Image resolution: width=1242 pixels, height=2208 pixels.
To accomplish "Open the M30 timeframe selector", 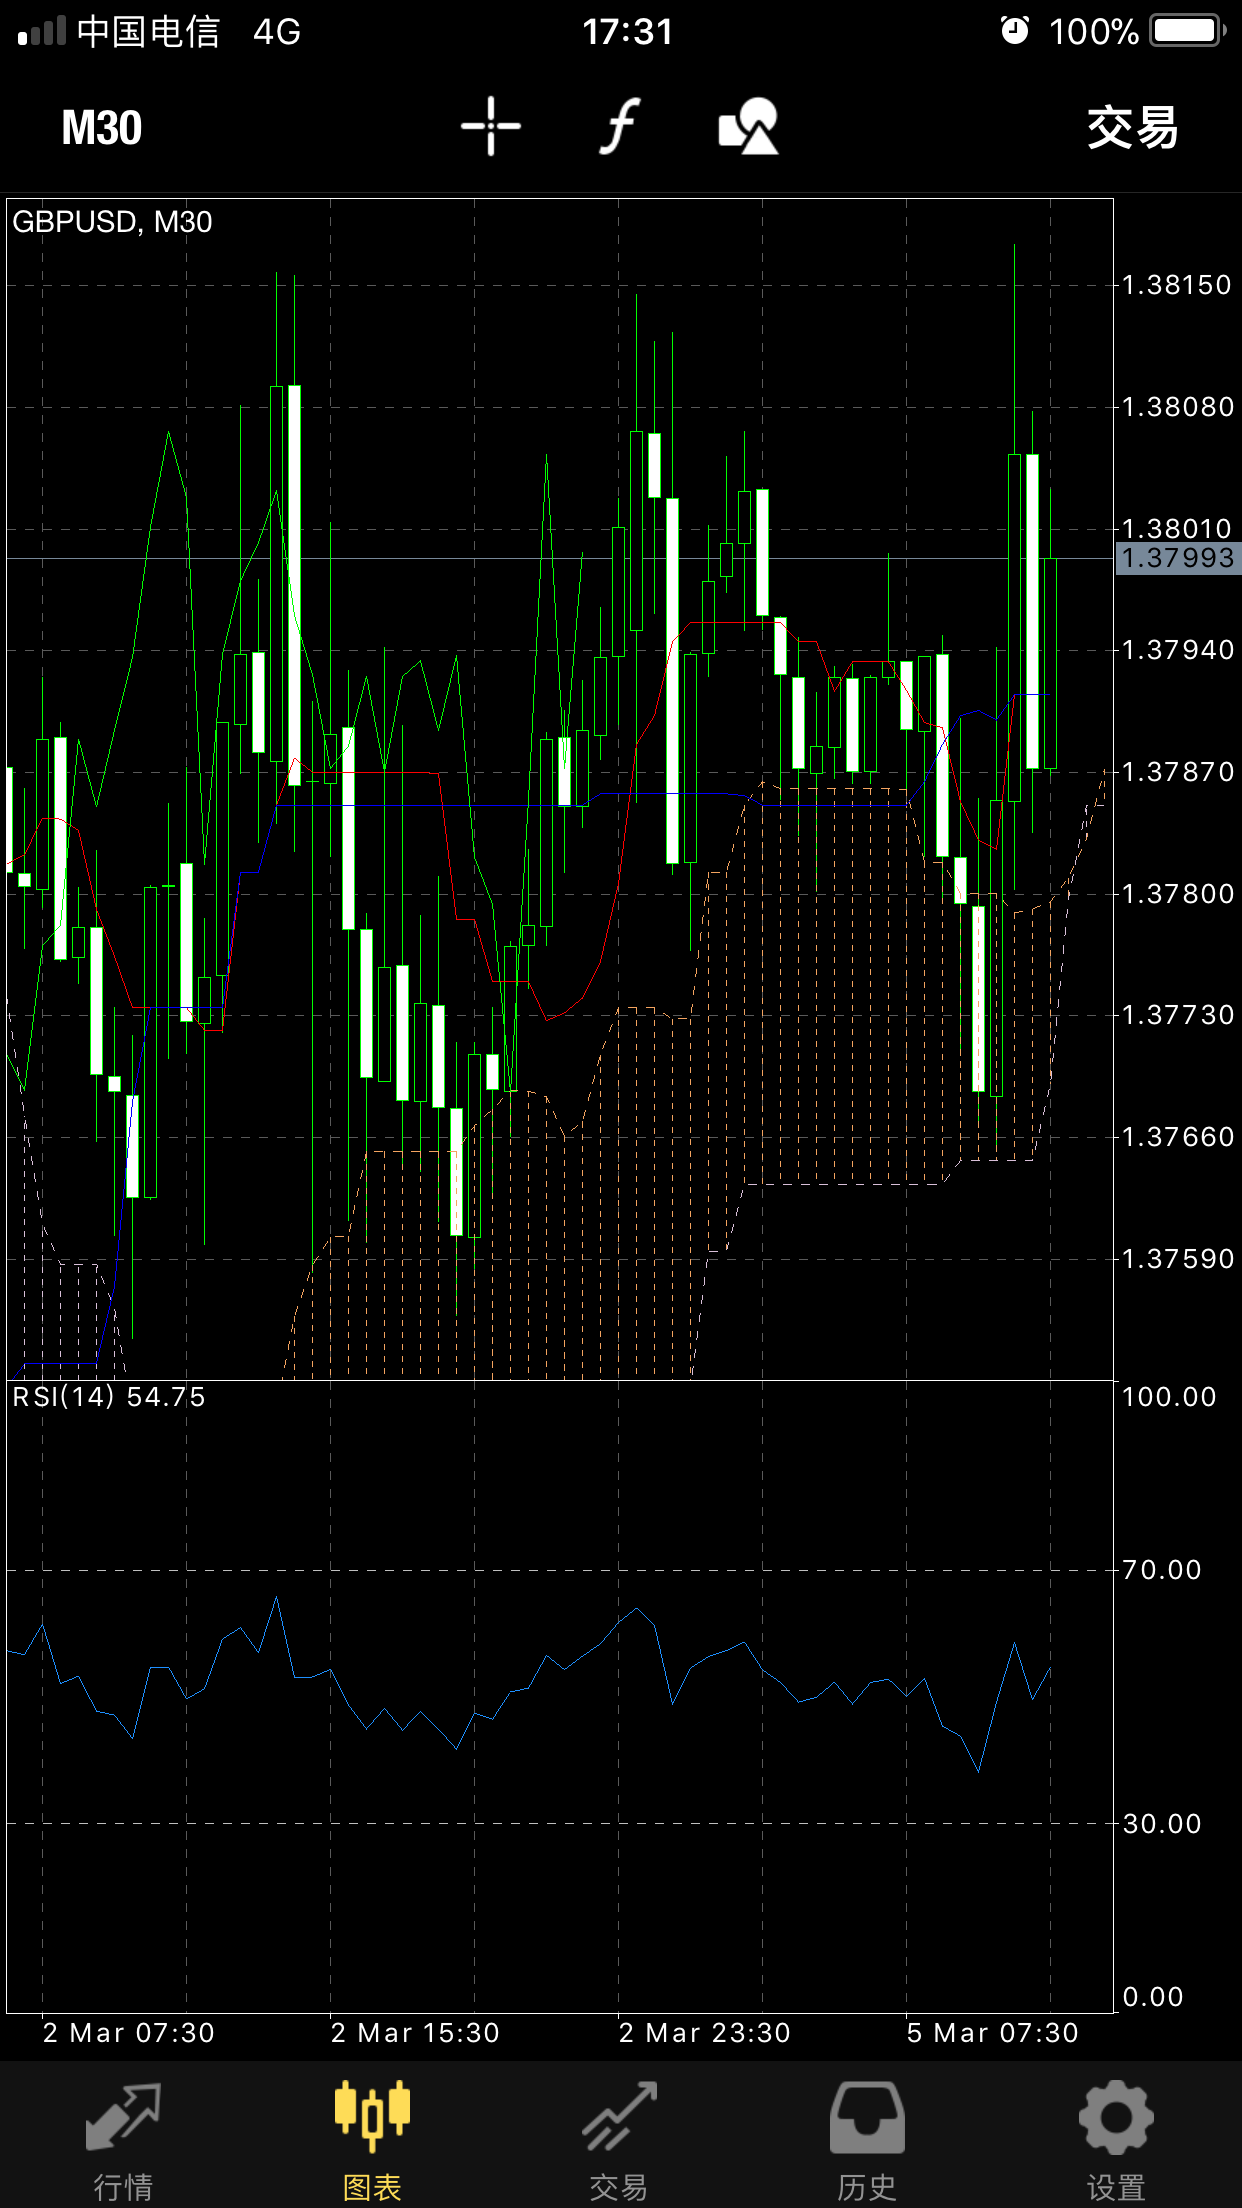I will [102, 128].
